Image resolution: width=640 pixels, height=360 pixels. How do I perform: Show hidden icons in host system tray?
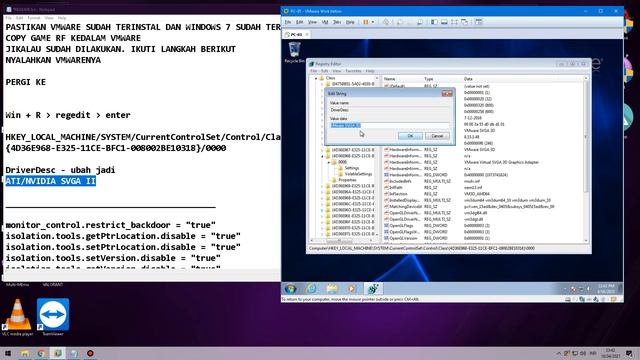[x=558, y=353]
